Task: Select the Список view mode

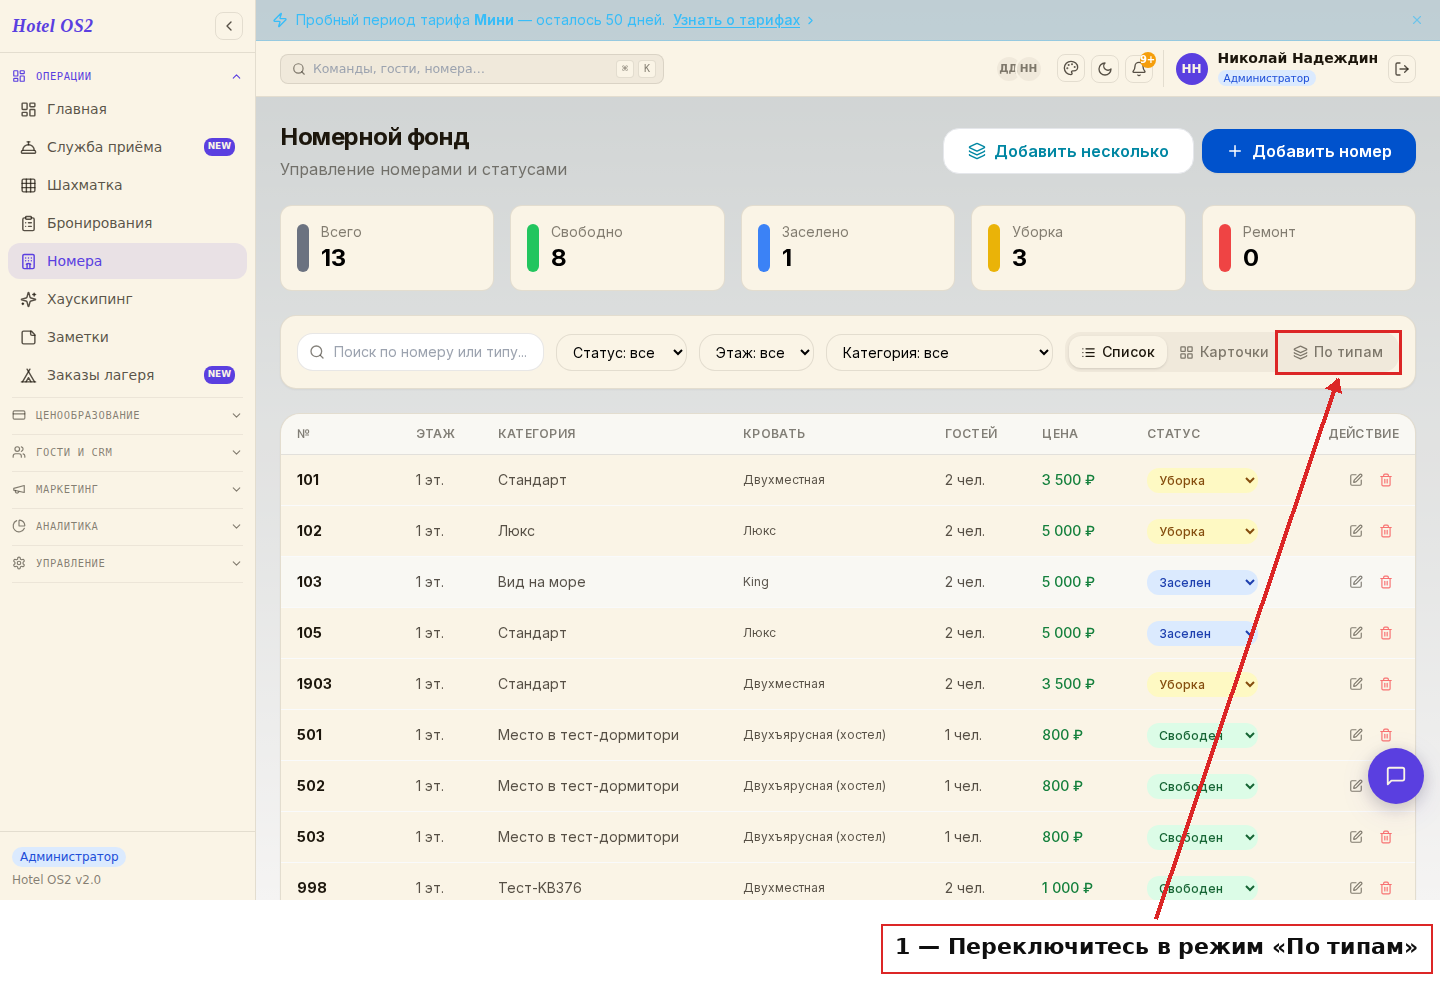Action: tap(1118, 352)
